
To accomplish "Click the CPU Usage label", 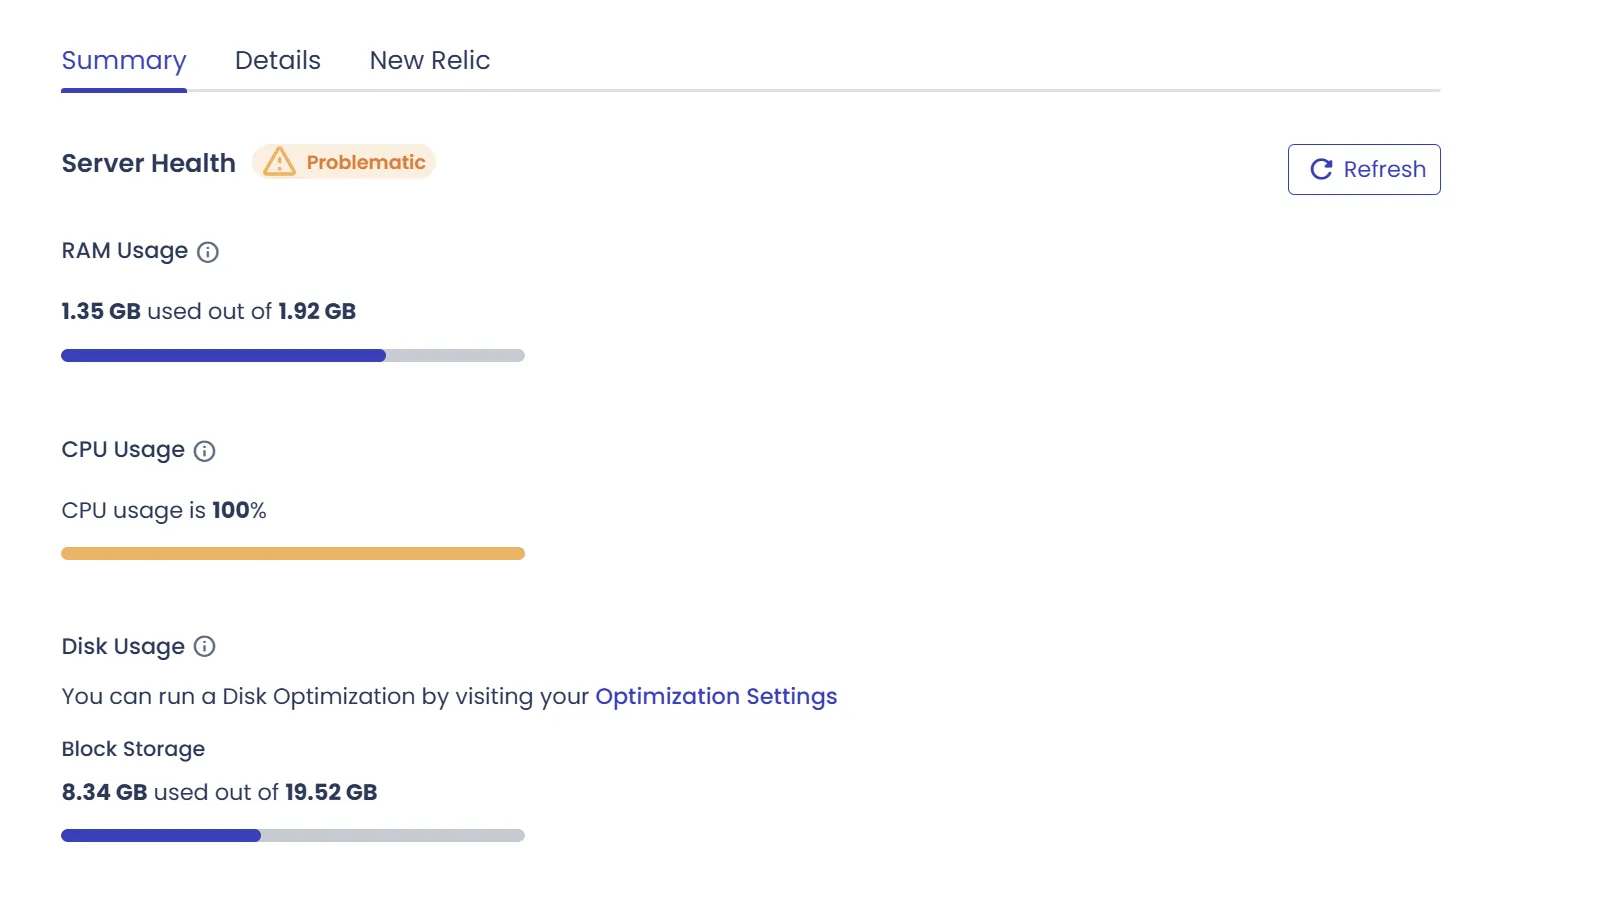I will 123,450.
